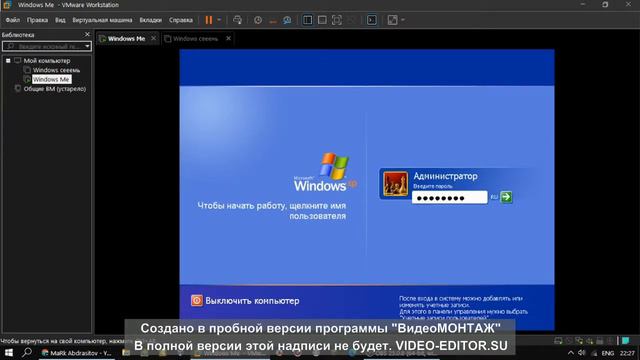
Task: Click the VMware status bar hard disk device icon
Action: click(558, 341)
